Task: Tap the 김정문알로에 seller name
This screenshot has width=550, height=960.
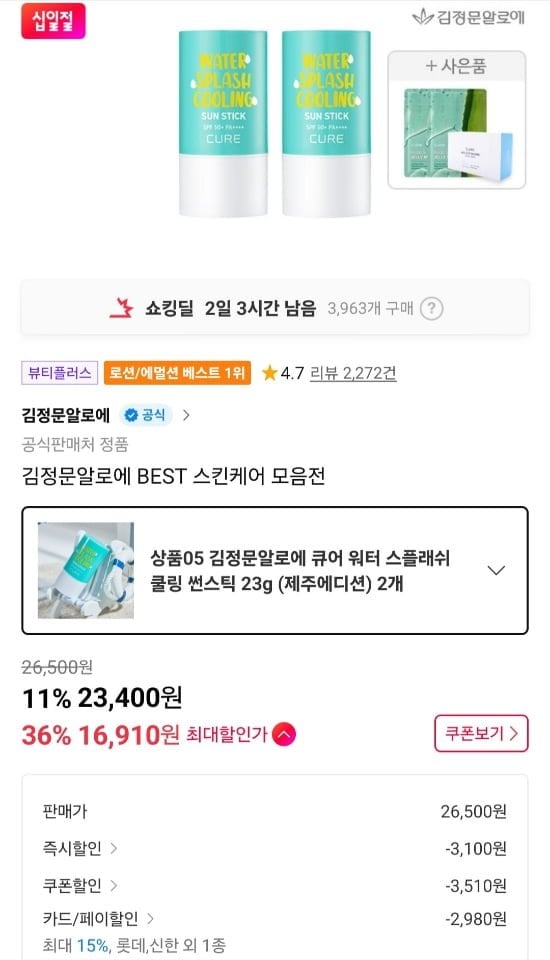Action: pos(66,415)
